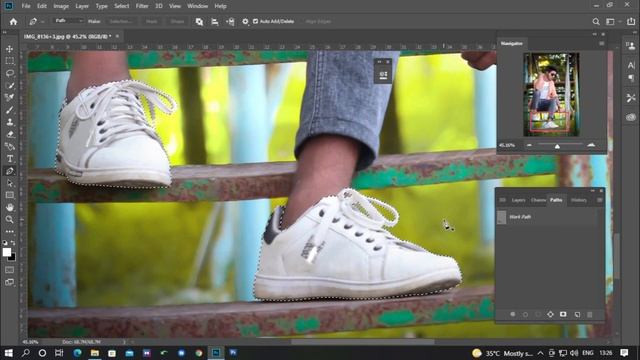Viewport: 640px width, 360px height.
Task: Switch to the History tab
Action: (579, 200)
